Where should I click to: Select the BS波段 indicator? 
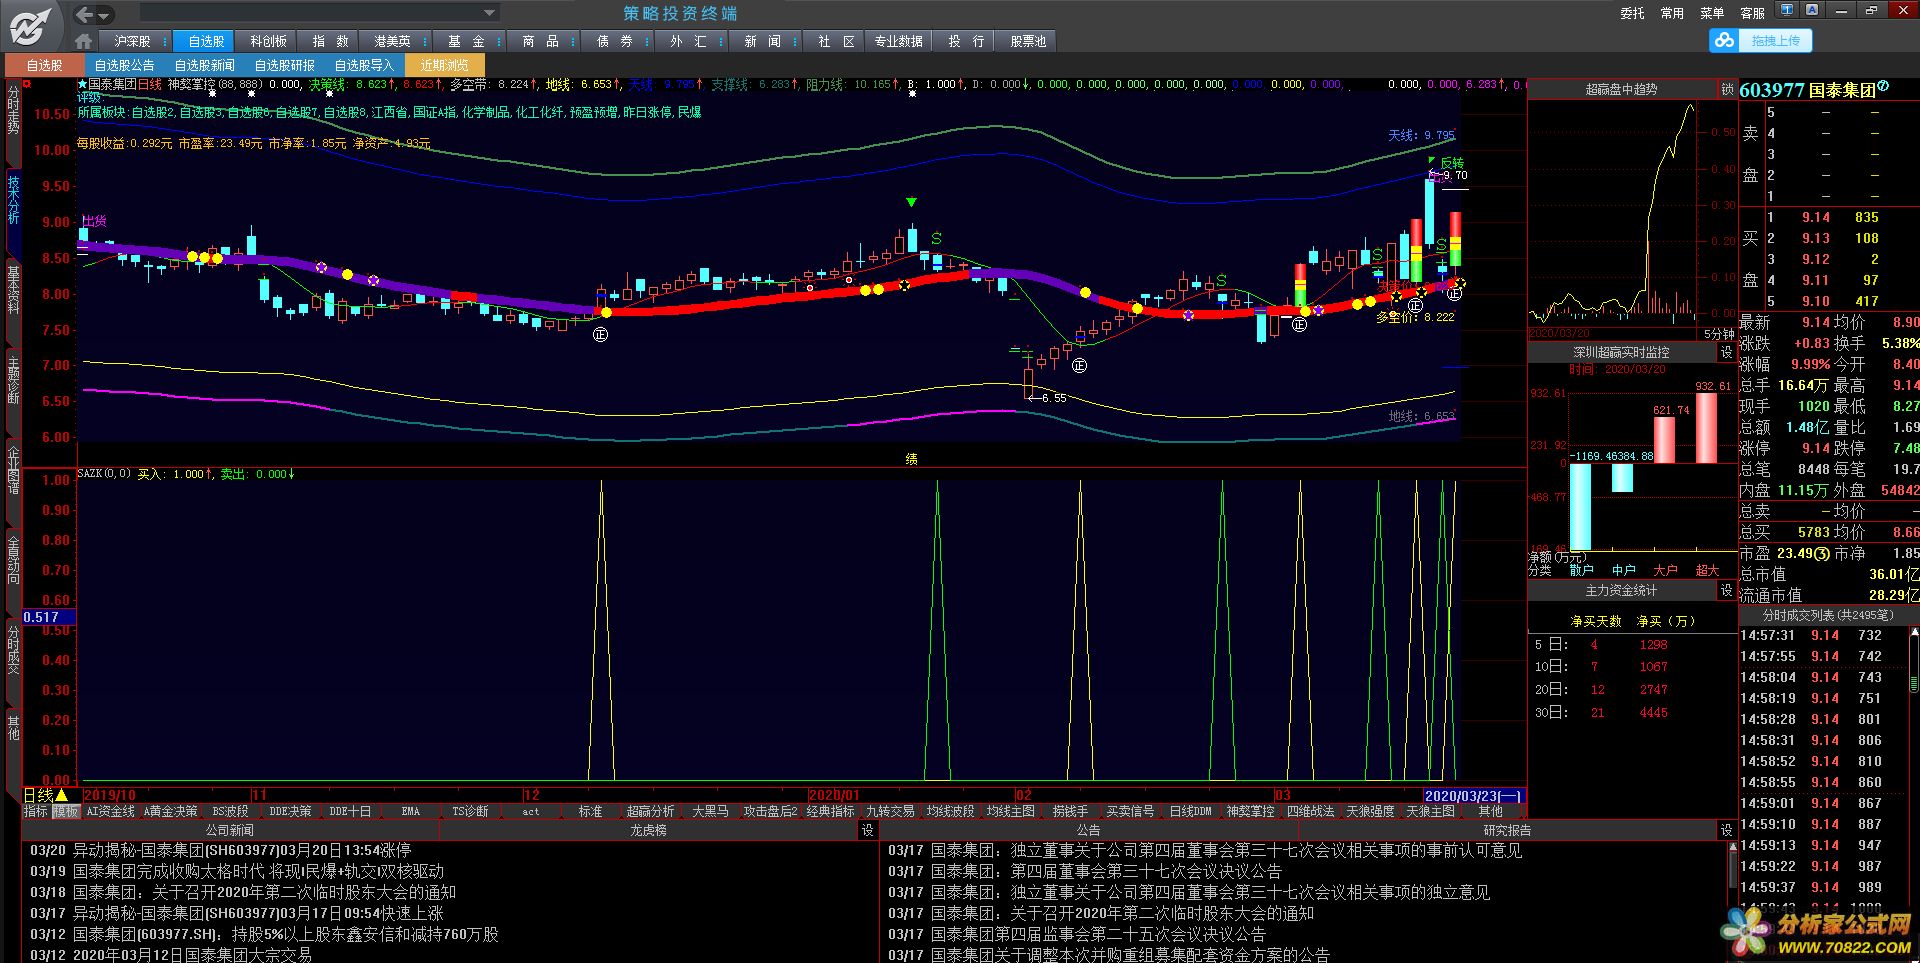[x=230, y=811]
